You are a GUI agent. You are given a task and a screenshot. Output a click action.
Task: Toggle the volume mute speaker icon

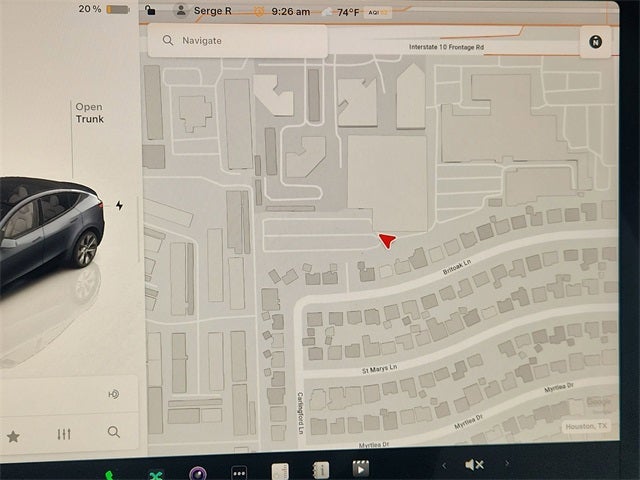click(x=474, y=465)
